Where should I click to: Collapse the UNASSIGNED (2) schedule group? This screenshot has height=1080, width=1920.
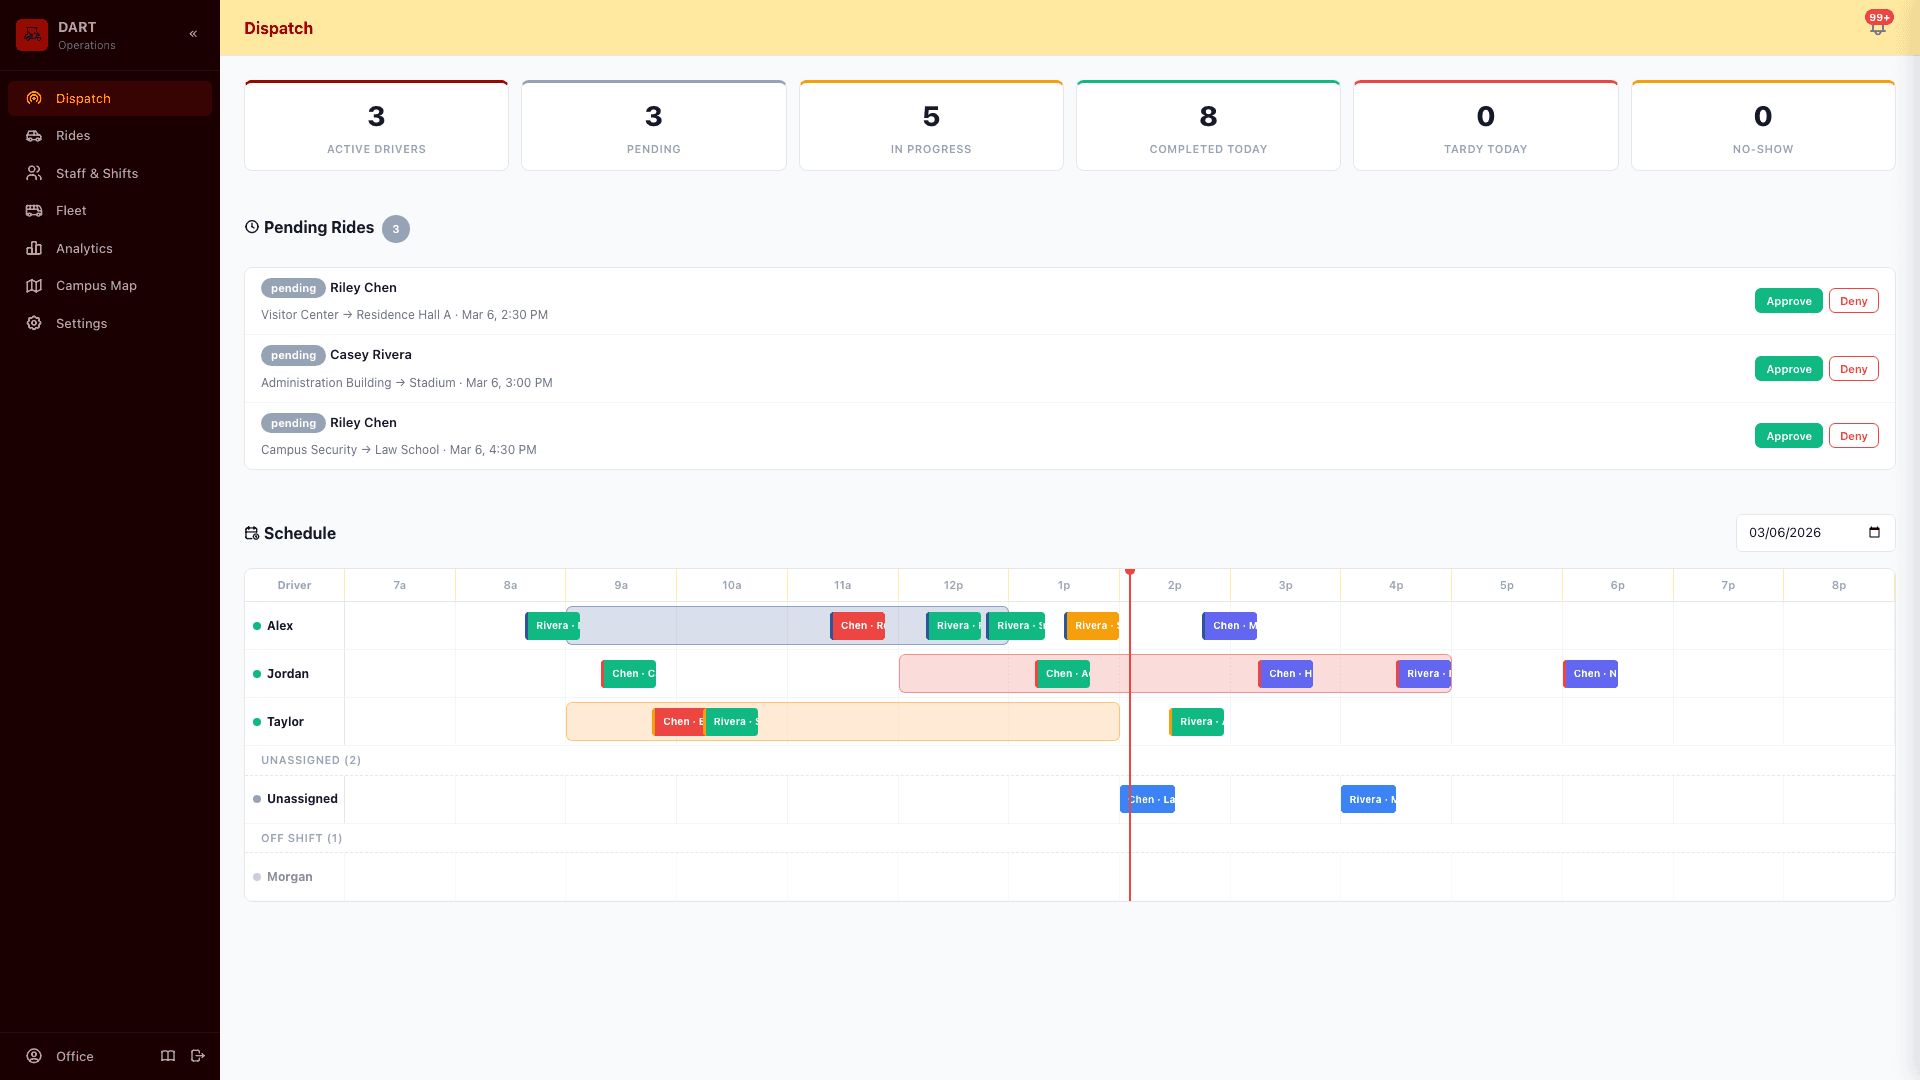coord(310,760)
